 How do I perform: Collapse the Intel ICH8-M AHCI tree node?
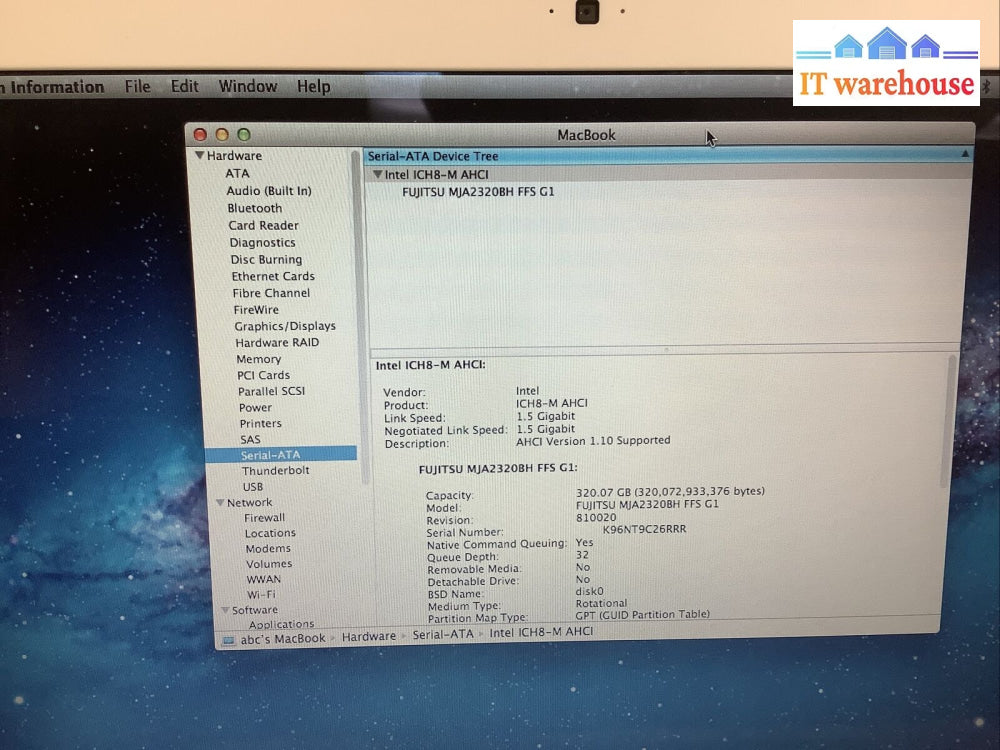[x=377, y=174]
